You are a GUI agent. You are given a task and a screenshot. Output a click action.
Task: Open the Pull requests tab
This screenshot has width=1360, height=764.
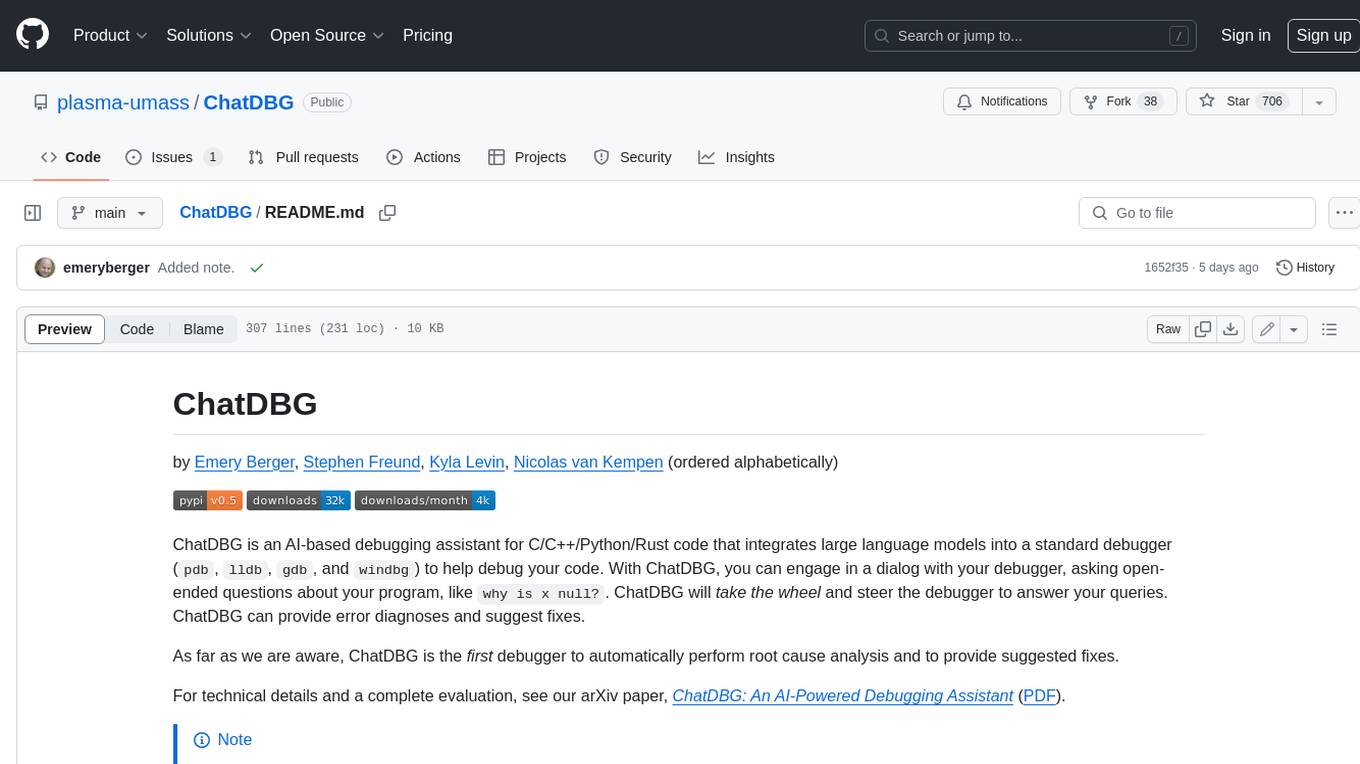point(303,157)
